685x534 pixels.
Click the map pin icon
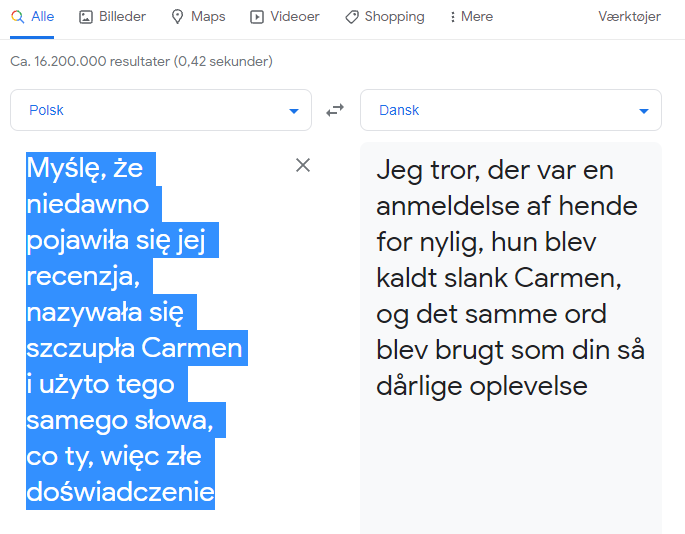[x=178, y=17]
